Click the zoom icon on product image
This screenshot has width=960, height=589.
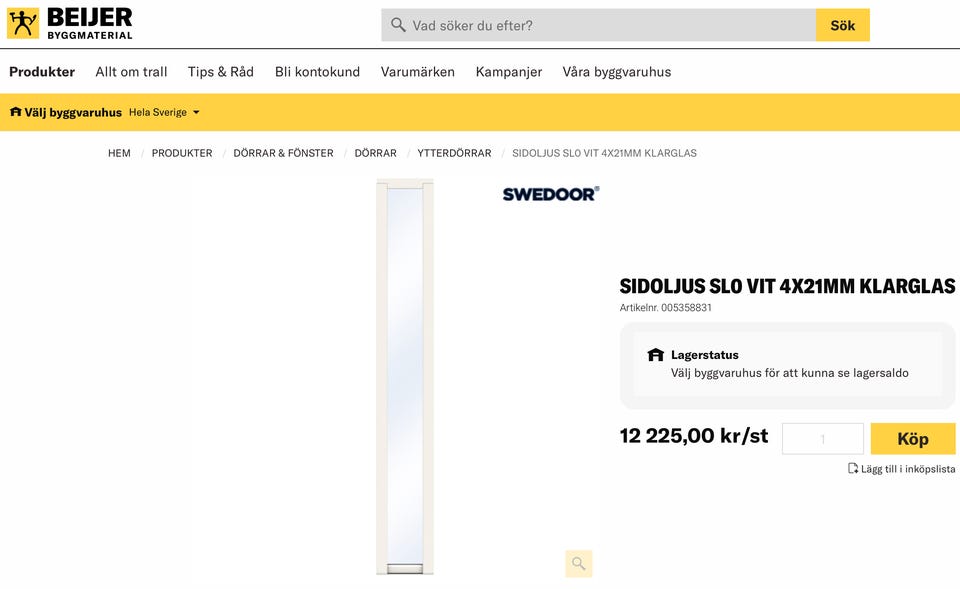pos(578,563)
